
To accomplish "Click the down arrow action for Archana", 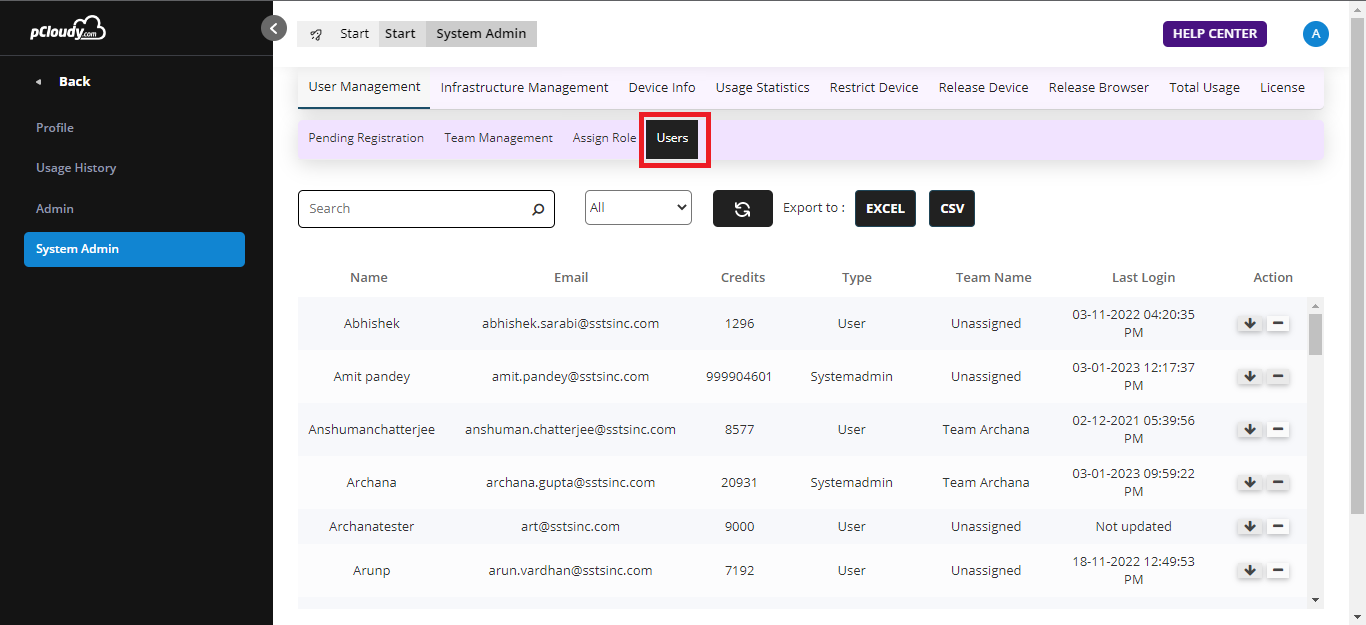I will point(1249,482).
